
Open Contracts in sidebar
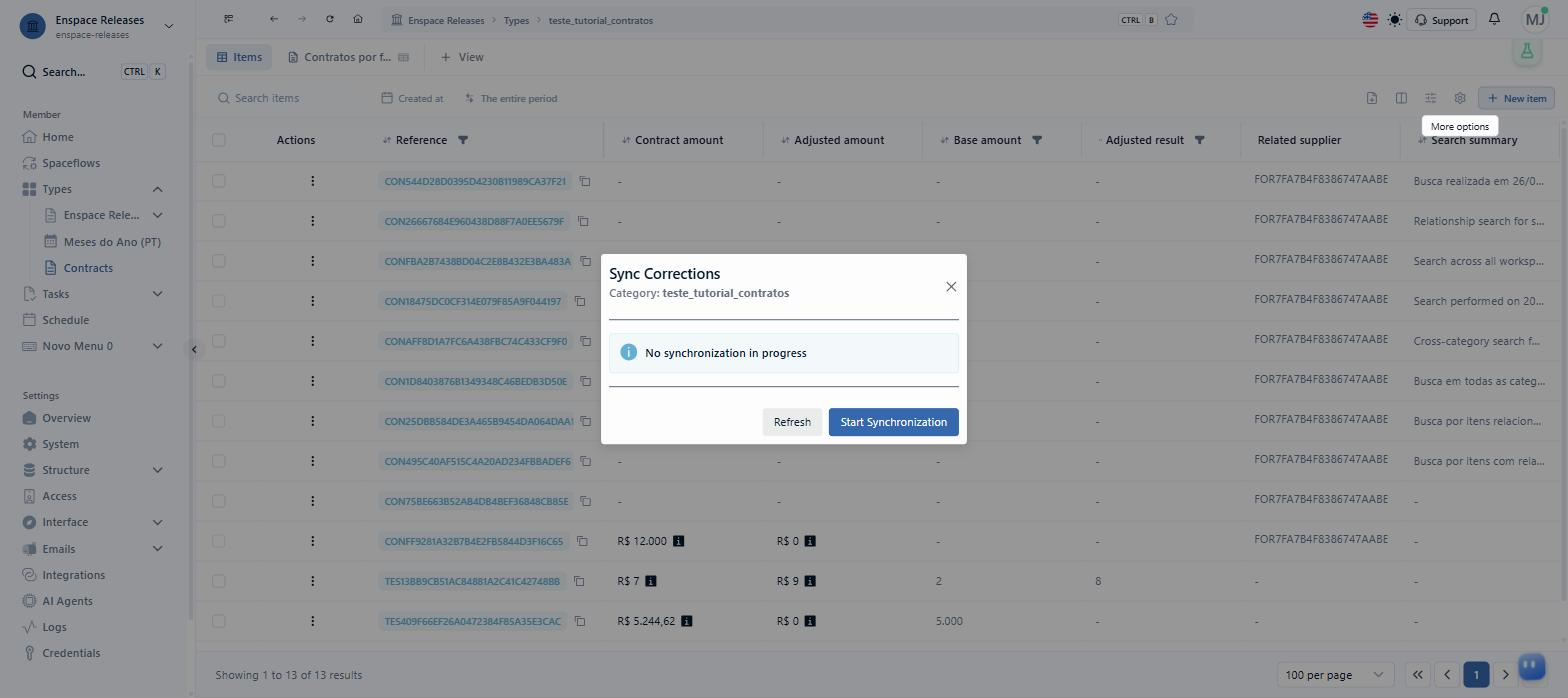point(88,268)
